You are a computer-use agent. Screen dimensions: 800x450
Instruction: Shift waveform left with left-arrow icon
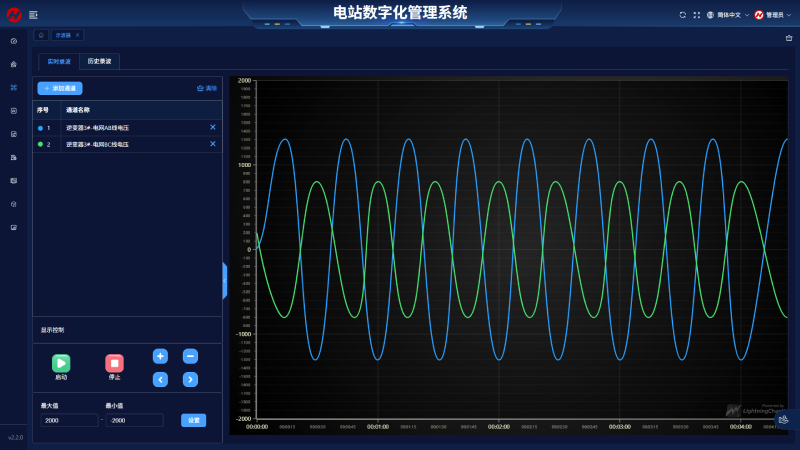coord(160,379)
